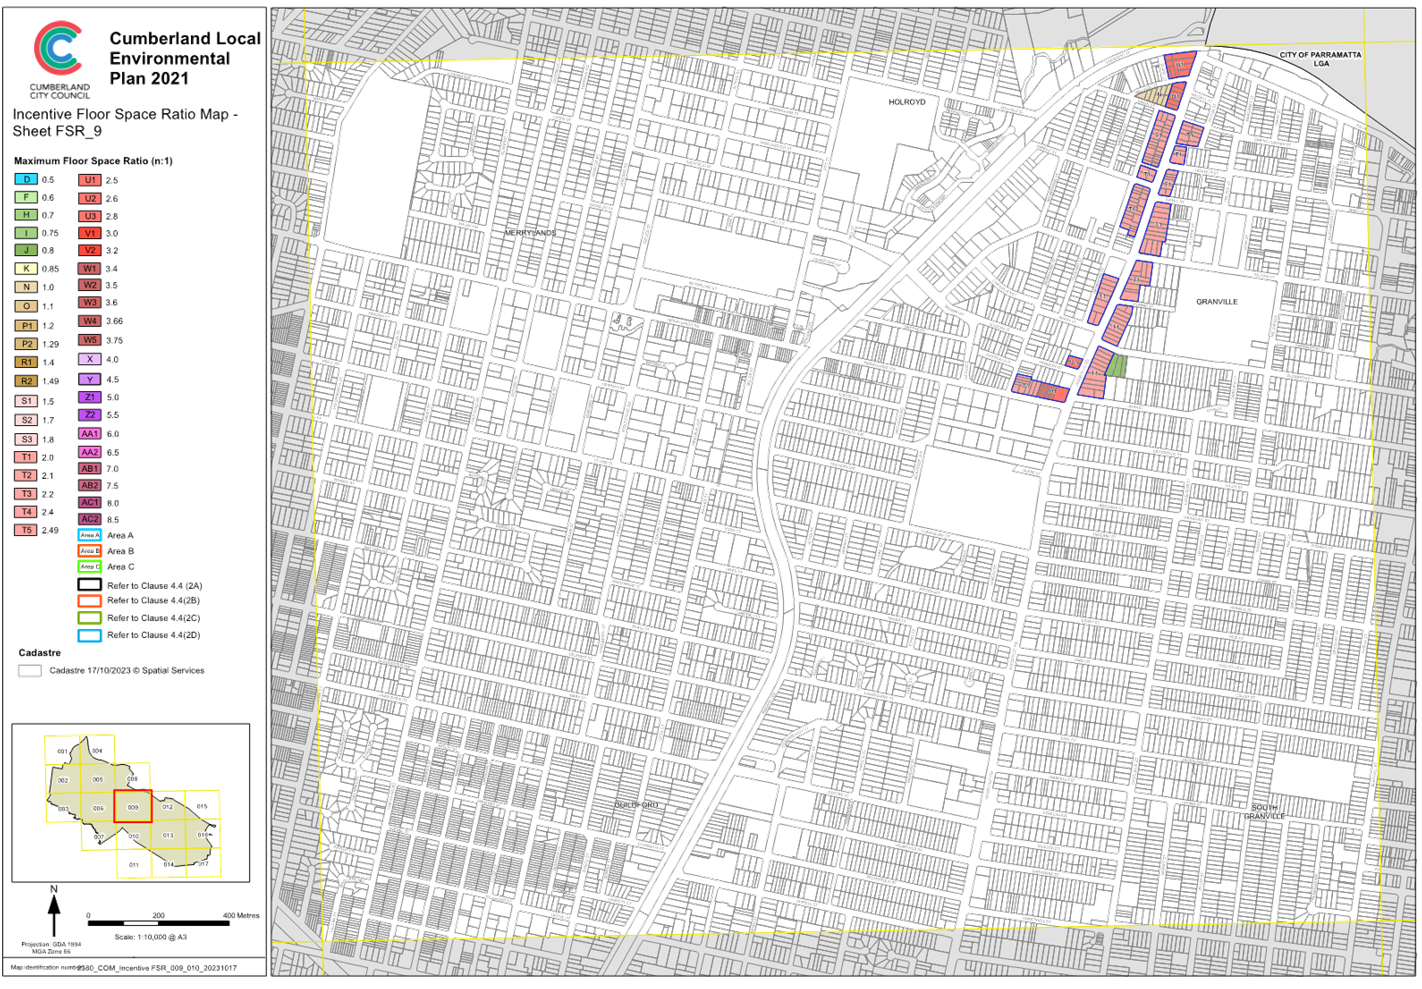Click the Clause 4.4(2D) blue outline symbol
This screenshot has height=989, width=1422.
click(90, 635)
